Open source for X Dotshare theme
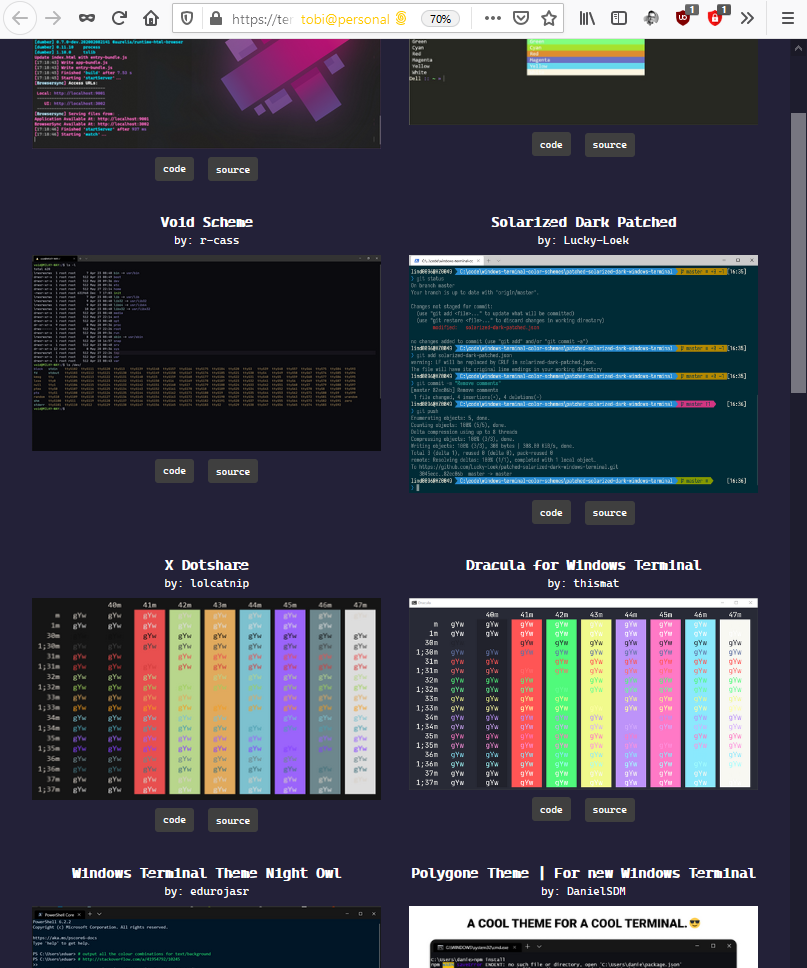Image resolution: width=807 pixels, height=968 pixels. [x=232, y=820]
